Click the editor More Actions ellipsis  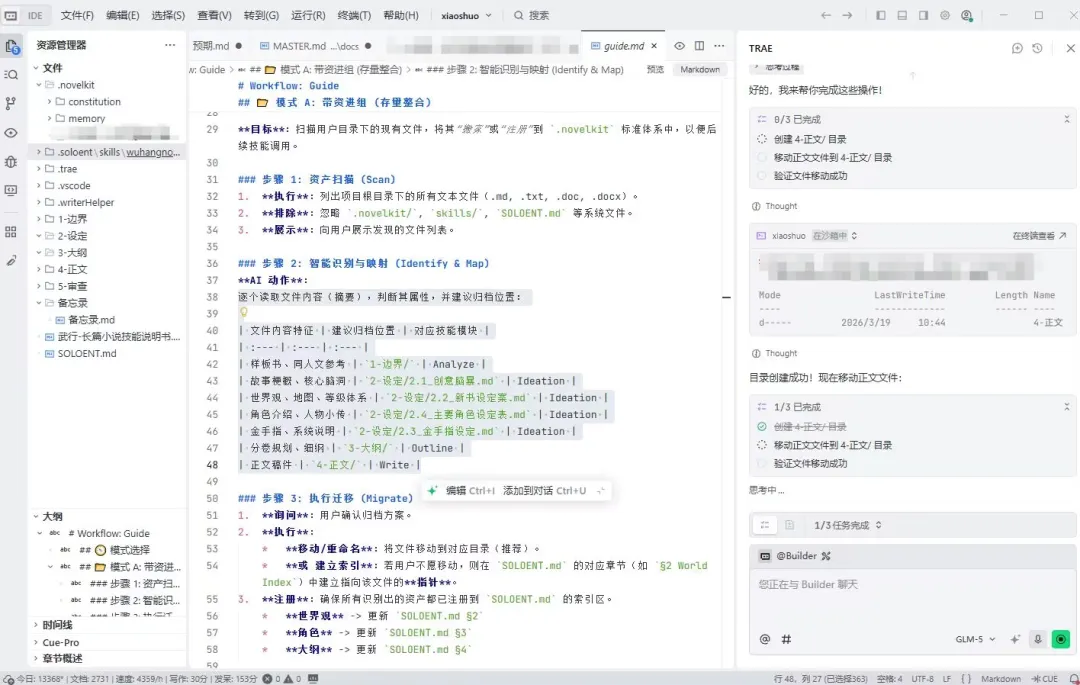pos(719,45)
